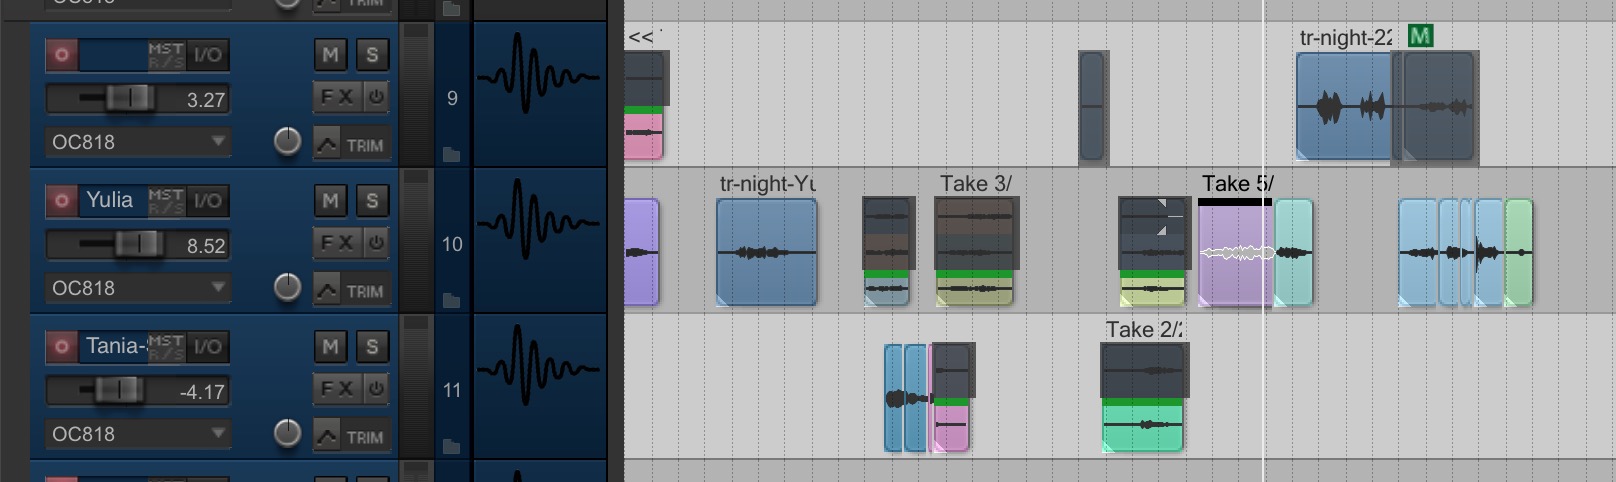The image size is (1616, 482).
Task: Click the folder icon on track 9
Action: [x=452, y=154]
